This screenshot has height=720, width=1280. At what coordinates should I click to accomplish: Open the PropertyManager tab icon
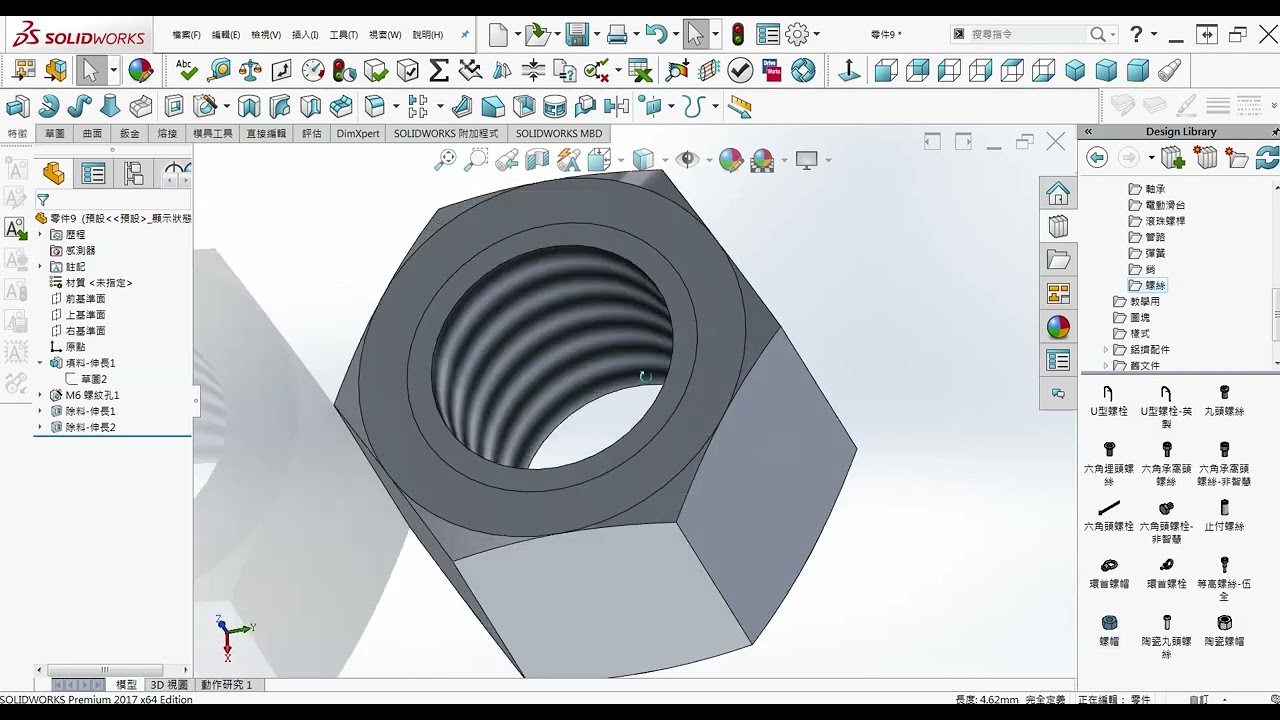93,173
